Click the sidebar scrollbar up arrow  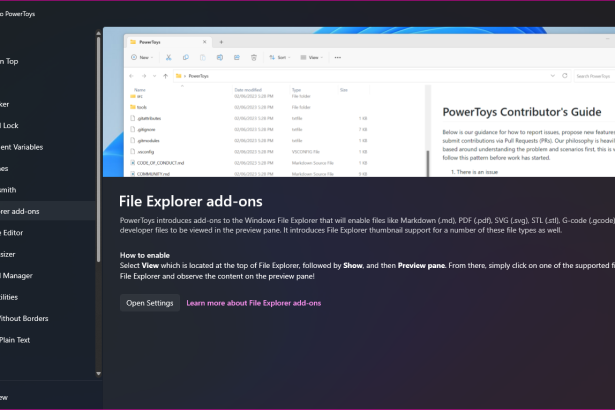coord(98,34)
